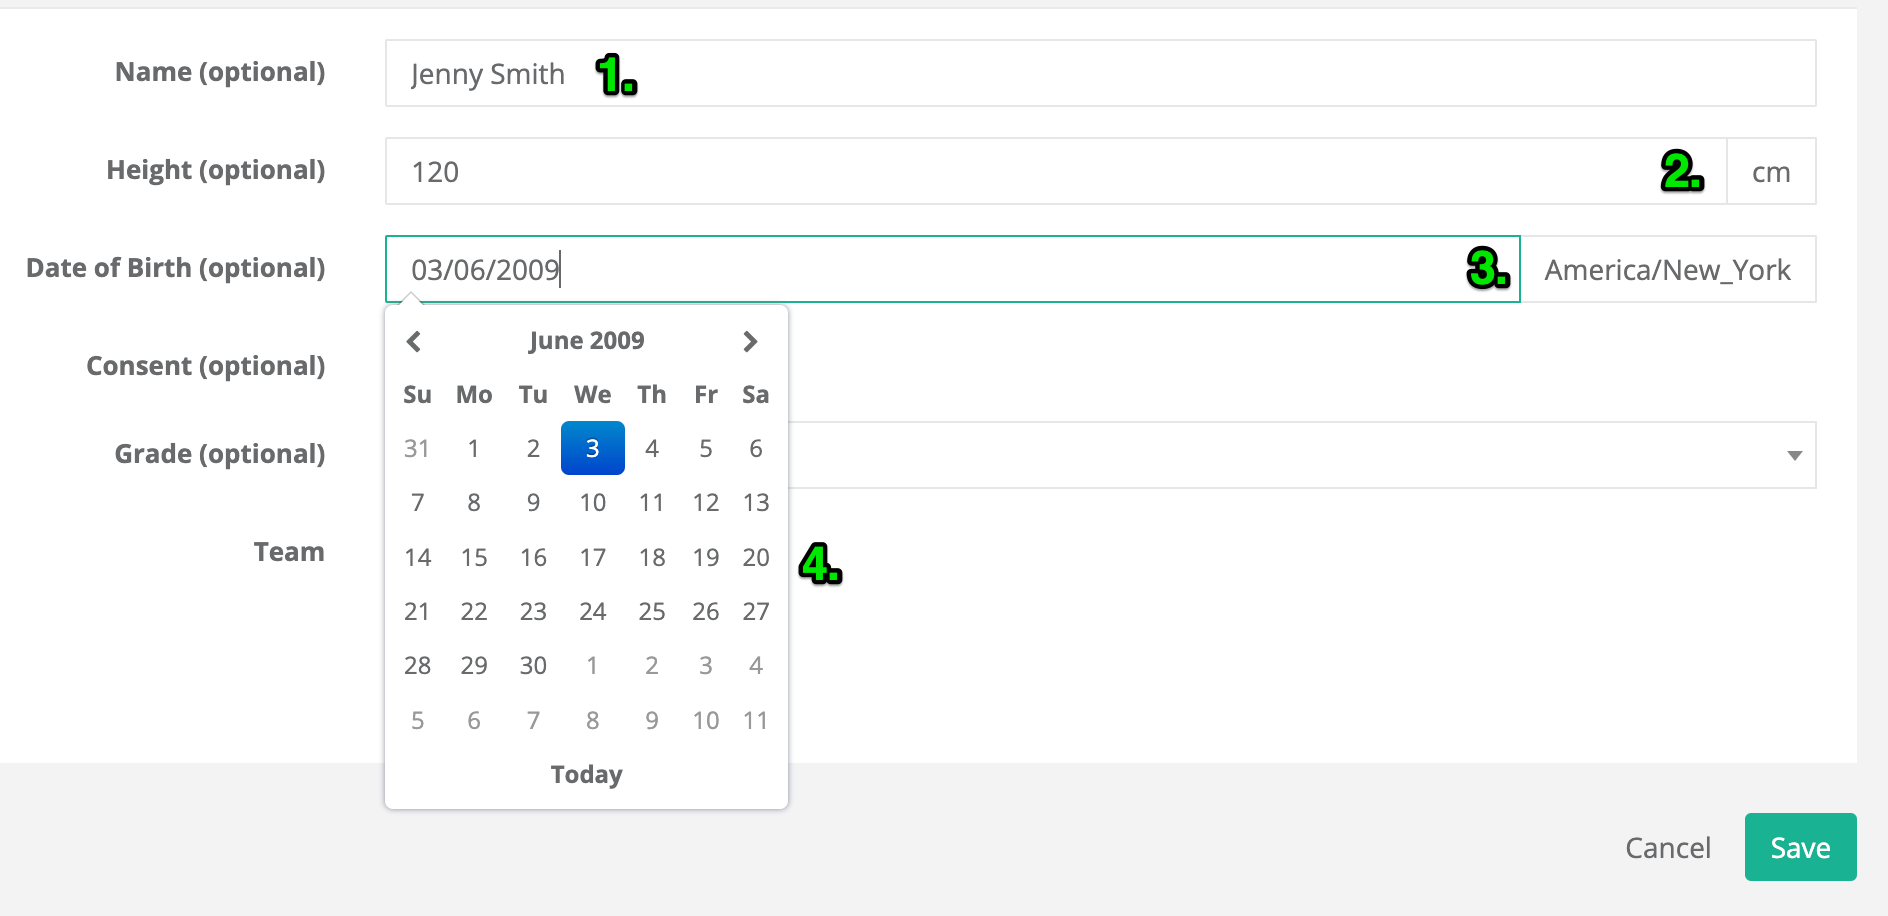The height and width of the screenshot is (916, 1888).
Task: Choose June 8 in the calendar
Action: (x=474, y=502)
